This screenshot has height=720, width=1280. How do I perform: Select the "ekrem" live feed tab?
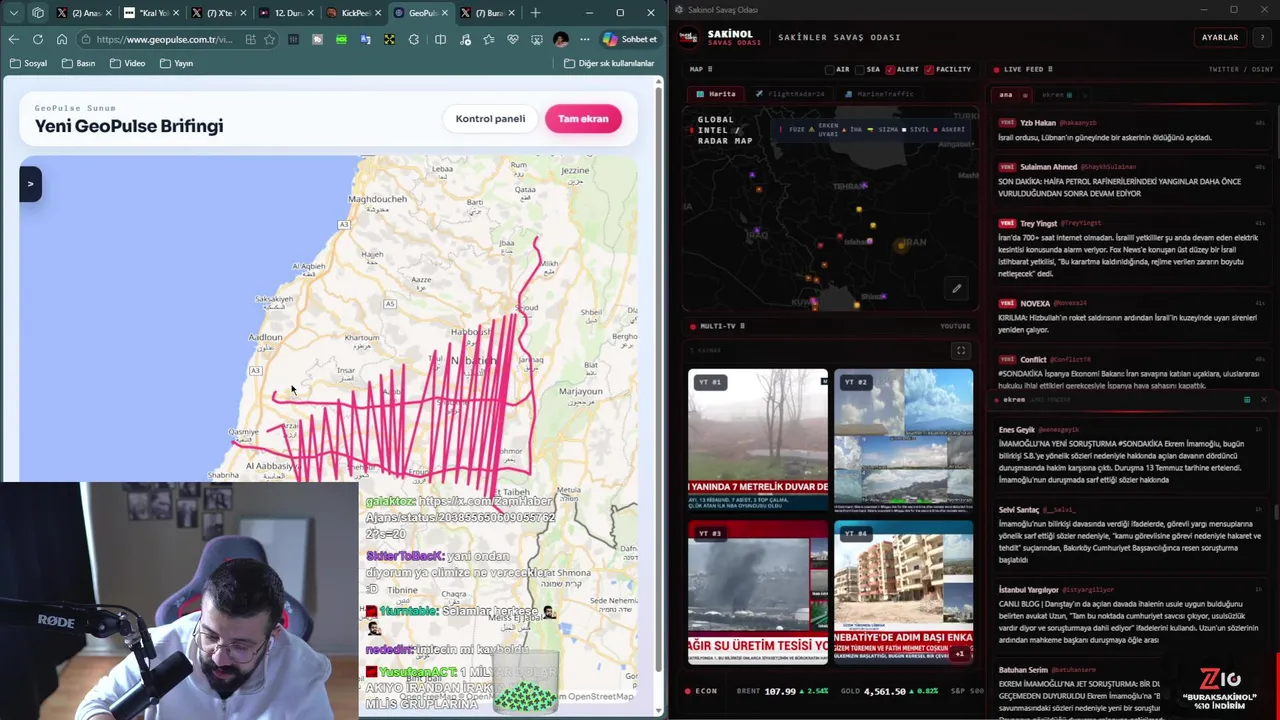(x=1056, y=95)
